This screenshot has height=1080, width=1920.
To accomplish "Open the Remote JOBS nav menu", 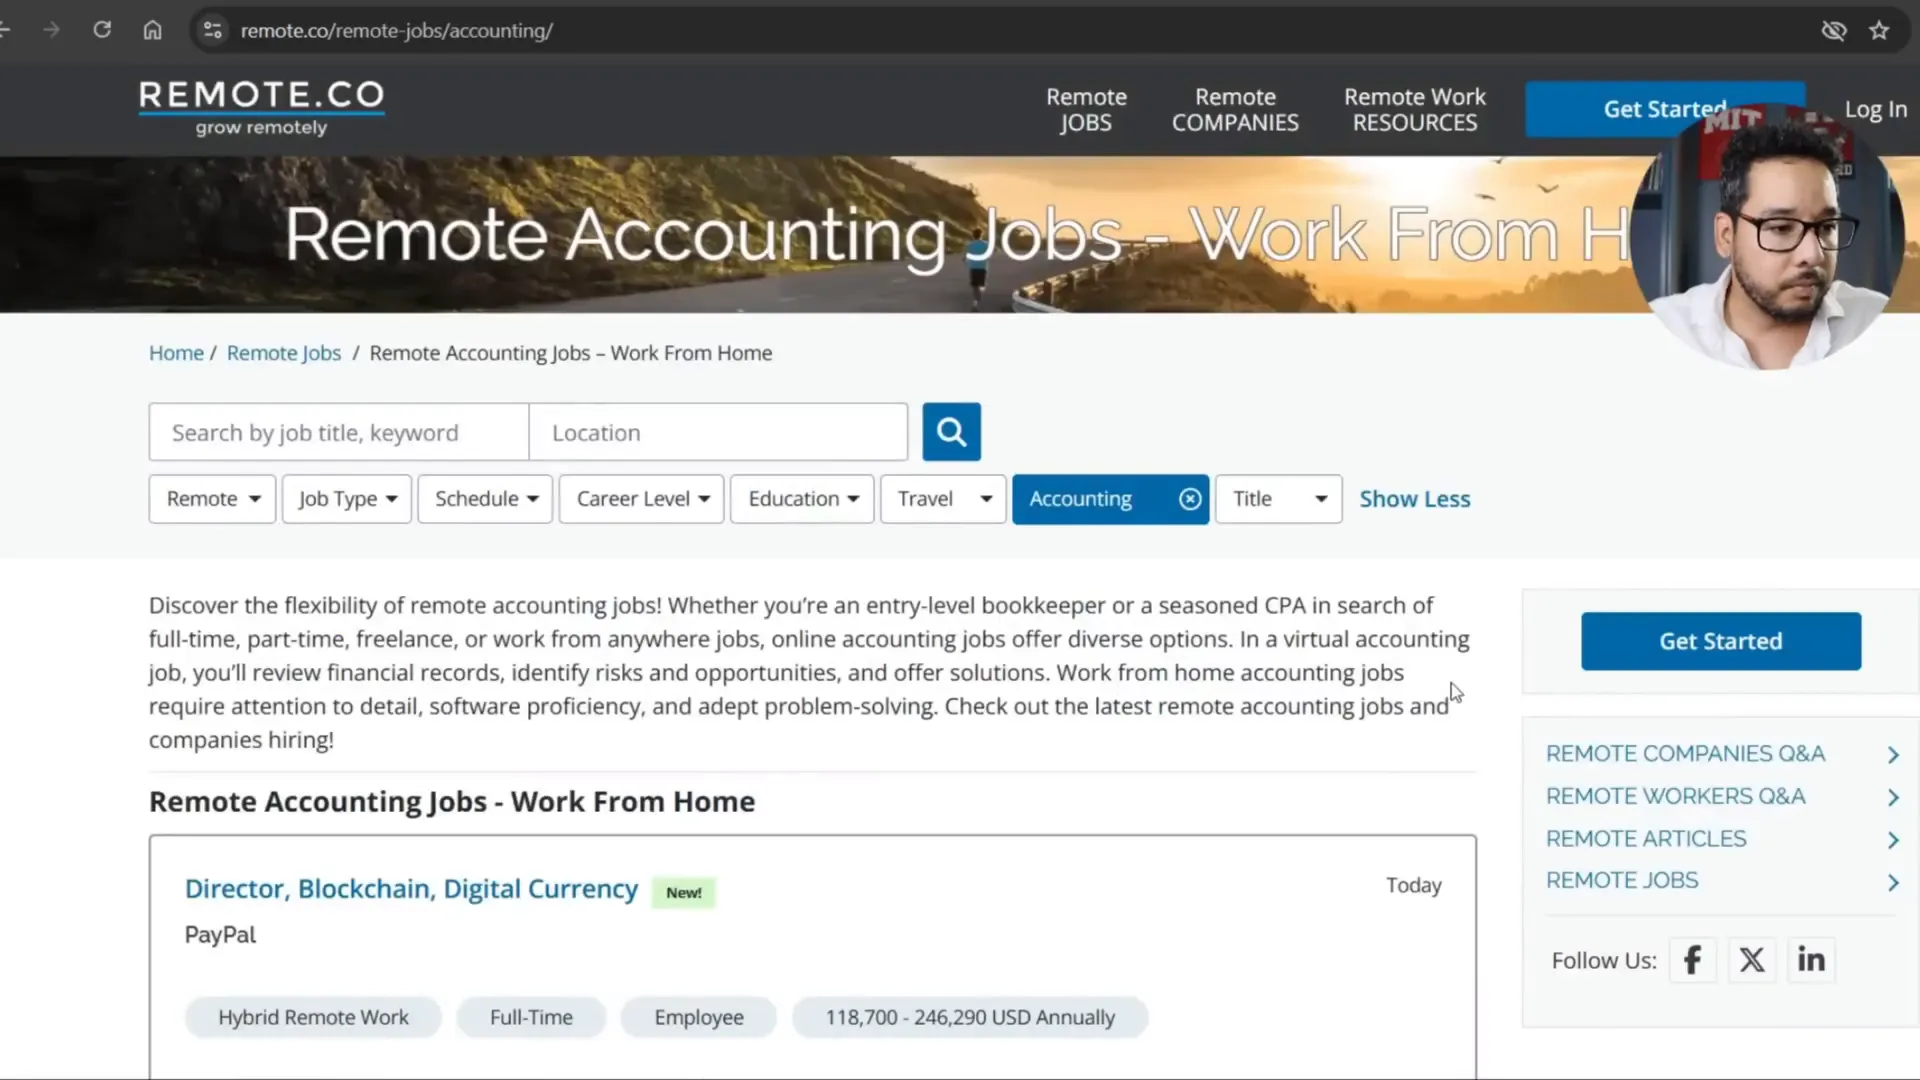I will pyautogui.click(x=1086, y=110).
